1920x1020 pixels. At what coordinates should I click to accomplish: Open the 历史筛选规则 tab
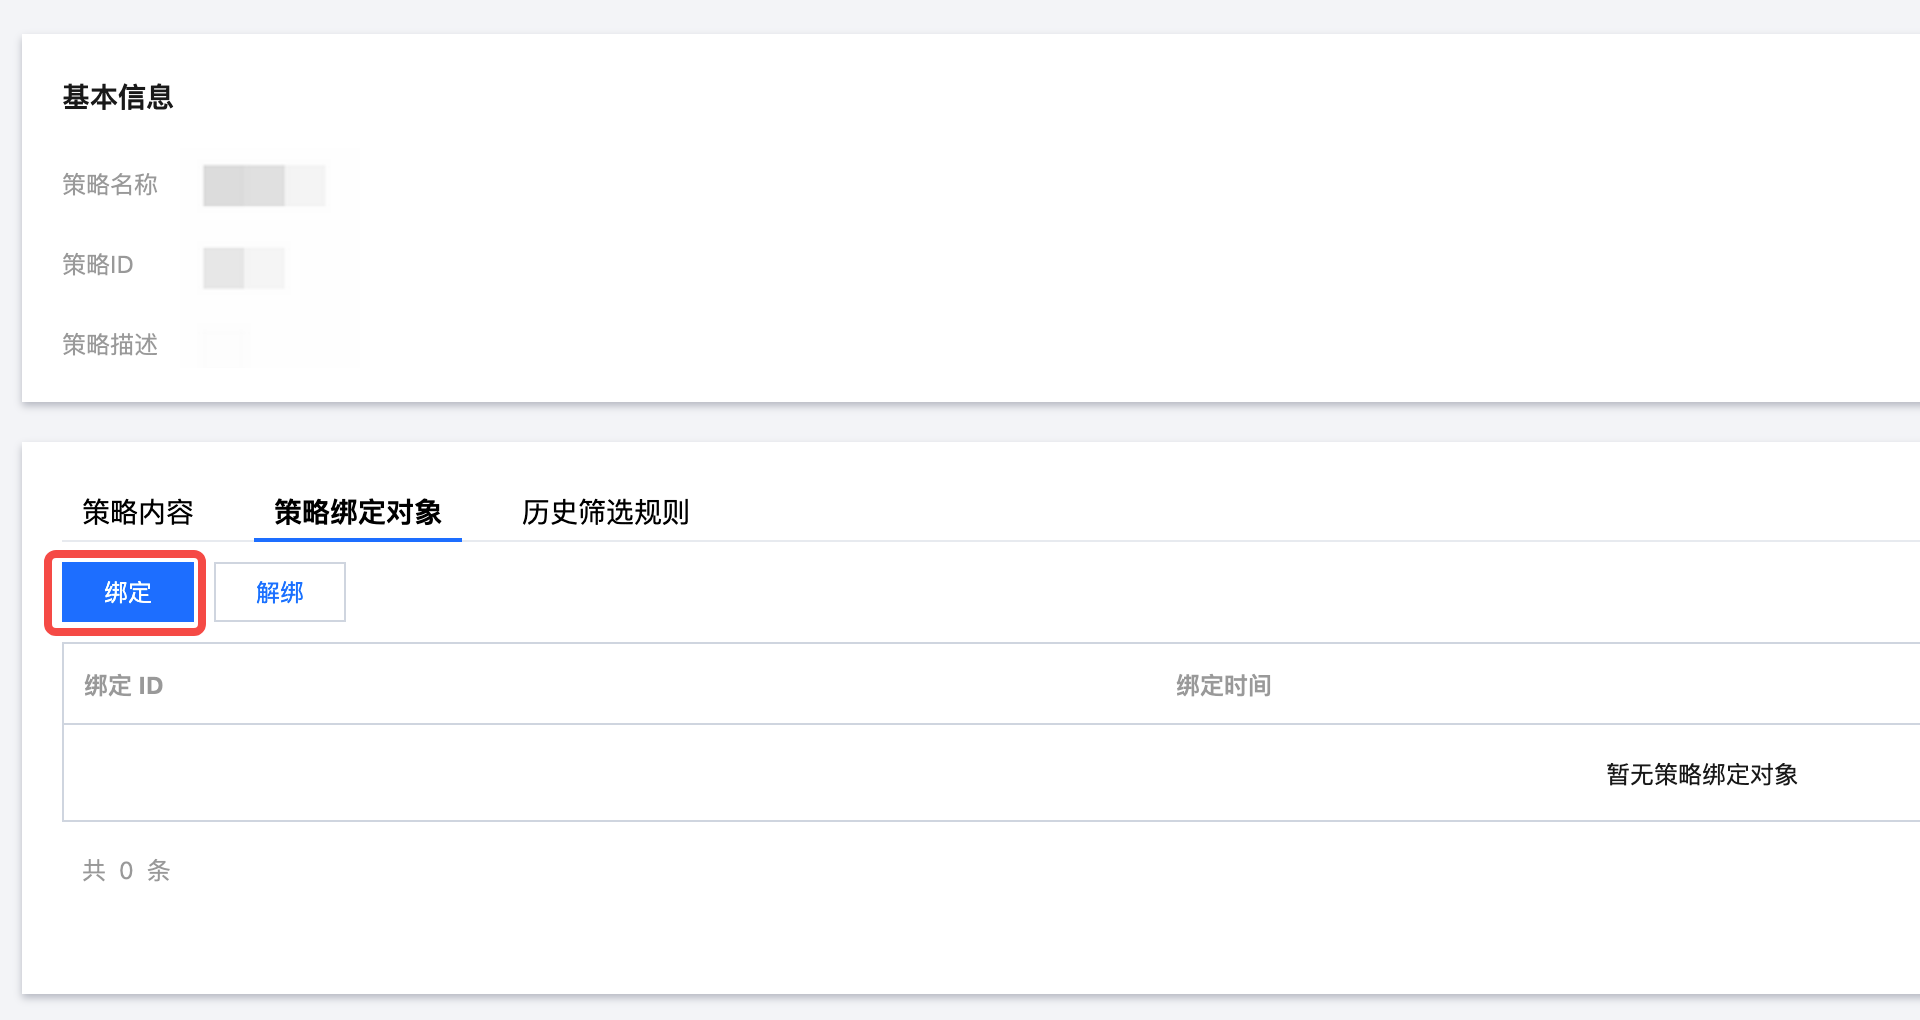click(605, 512)
